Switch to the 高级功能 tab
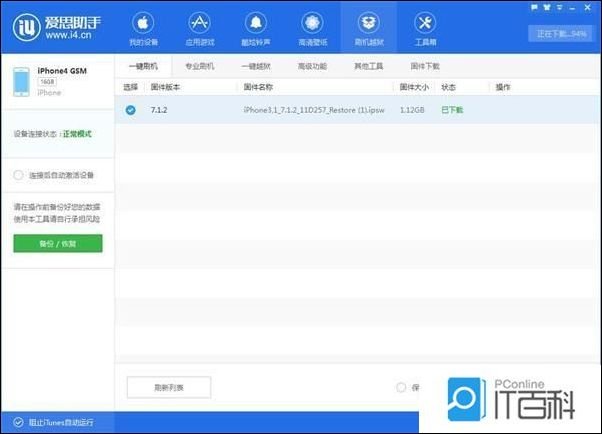 click(312, 66)
